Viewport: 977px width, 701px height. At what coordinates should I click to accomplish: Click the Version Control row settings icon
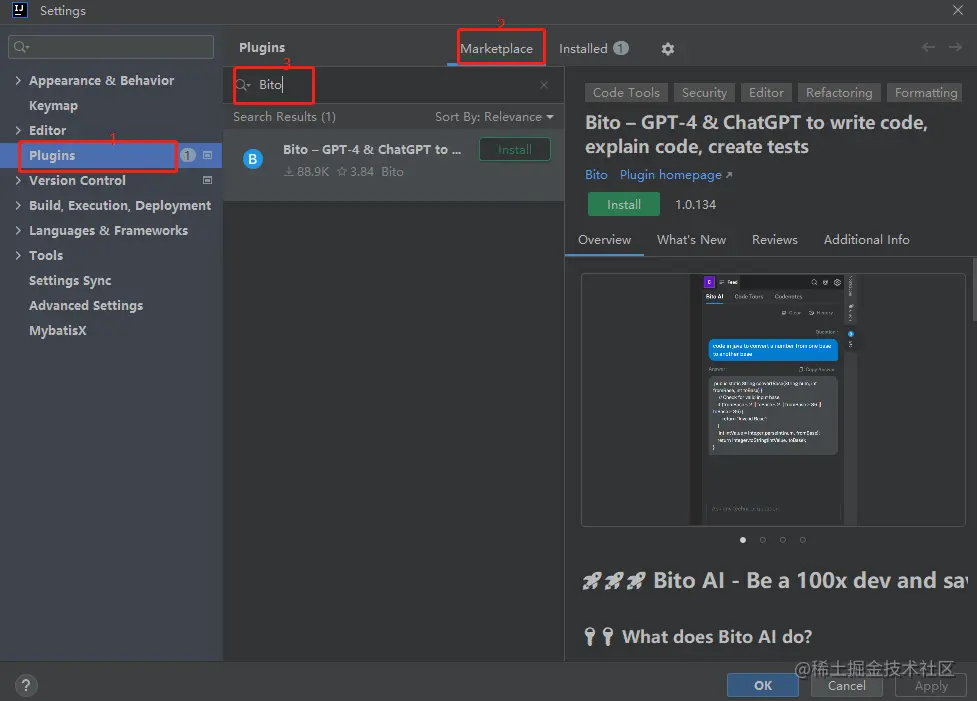pyautogui.click(x=207, y=180)
